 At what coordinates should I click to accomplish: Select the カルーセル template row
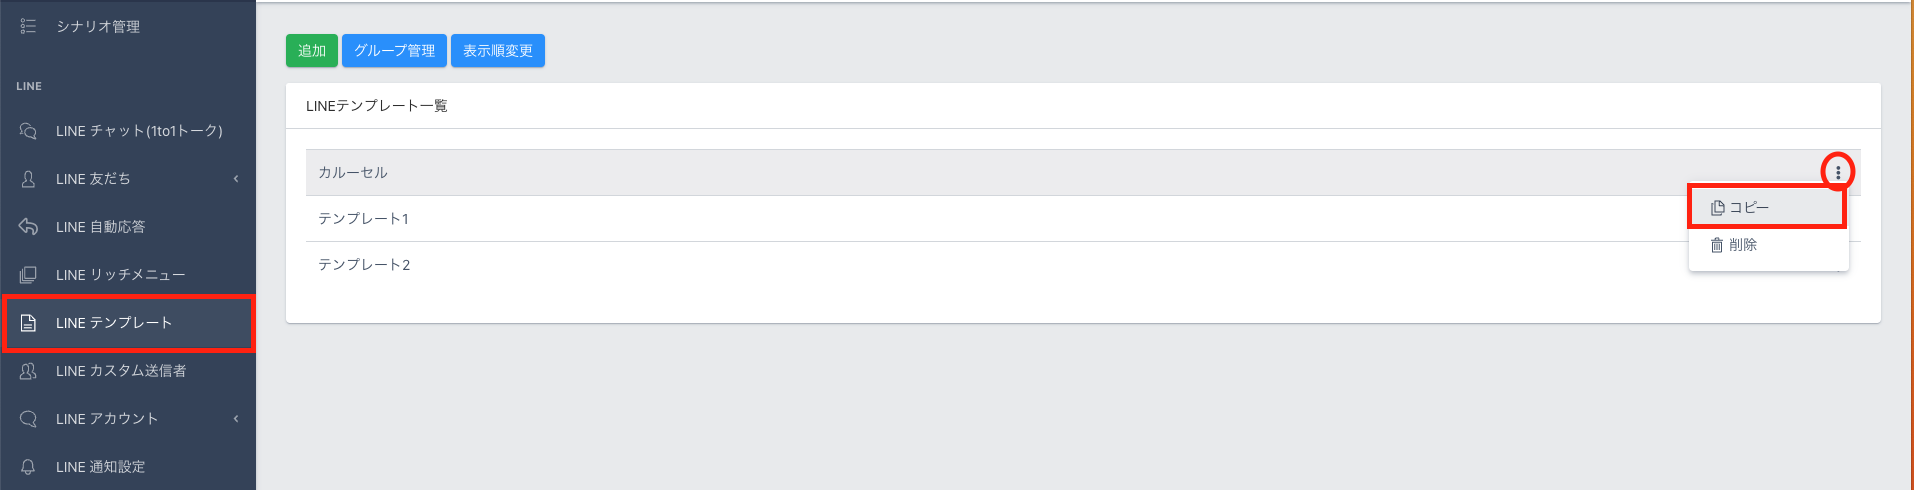(353, 173)
